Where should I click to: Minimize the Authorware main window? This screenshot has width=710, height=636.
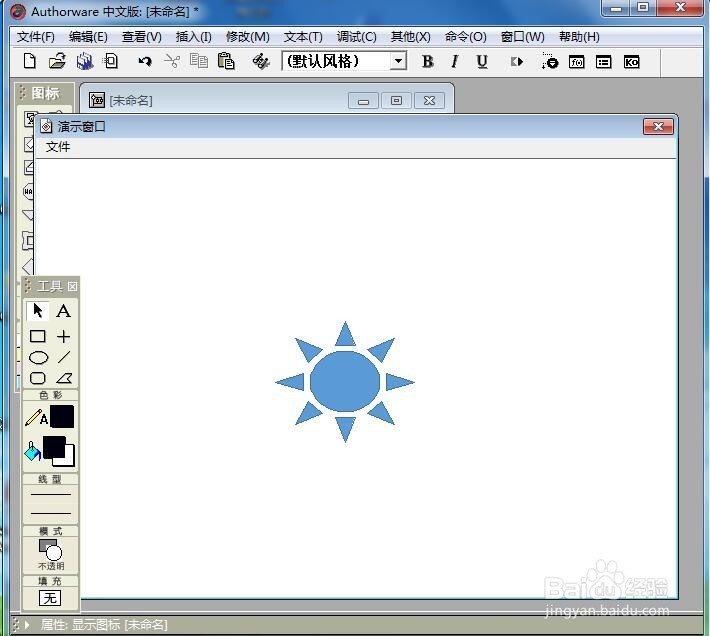[616, 7]
